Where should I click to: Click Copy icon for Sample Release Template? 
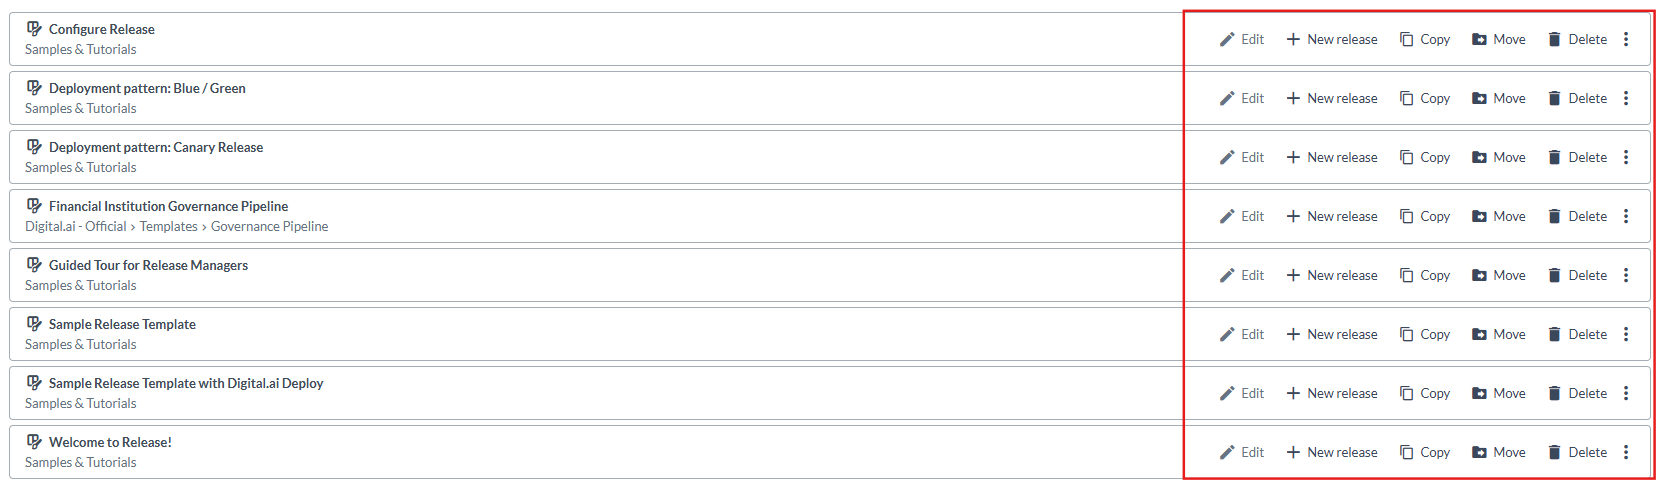coord(1407,335)
